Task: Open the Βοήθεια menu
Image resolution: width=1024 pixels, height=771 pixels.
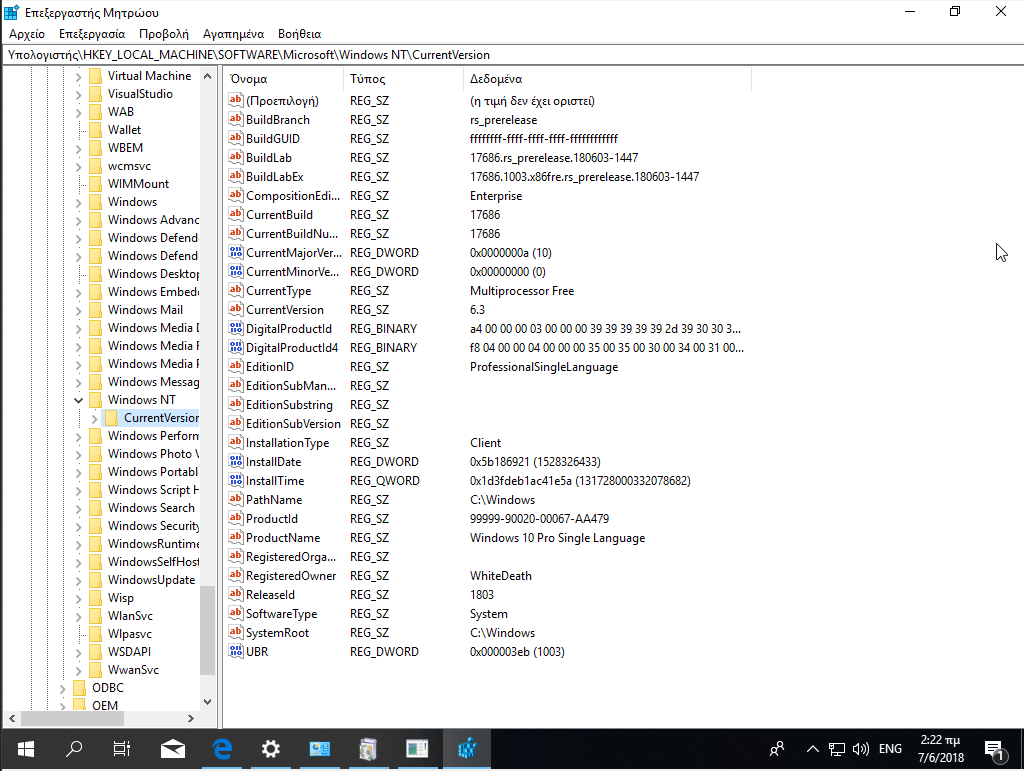Action: pos(299,34)
